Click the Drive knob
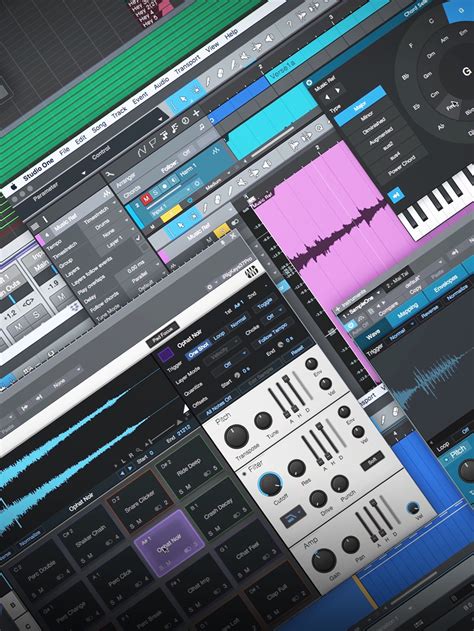 318,499
